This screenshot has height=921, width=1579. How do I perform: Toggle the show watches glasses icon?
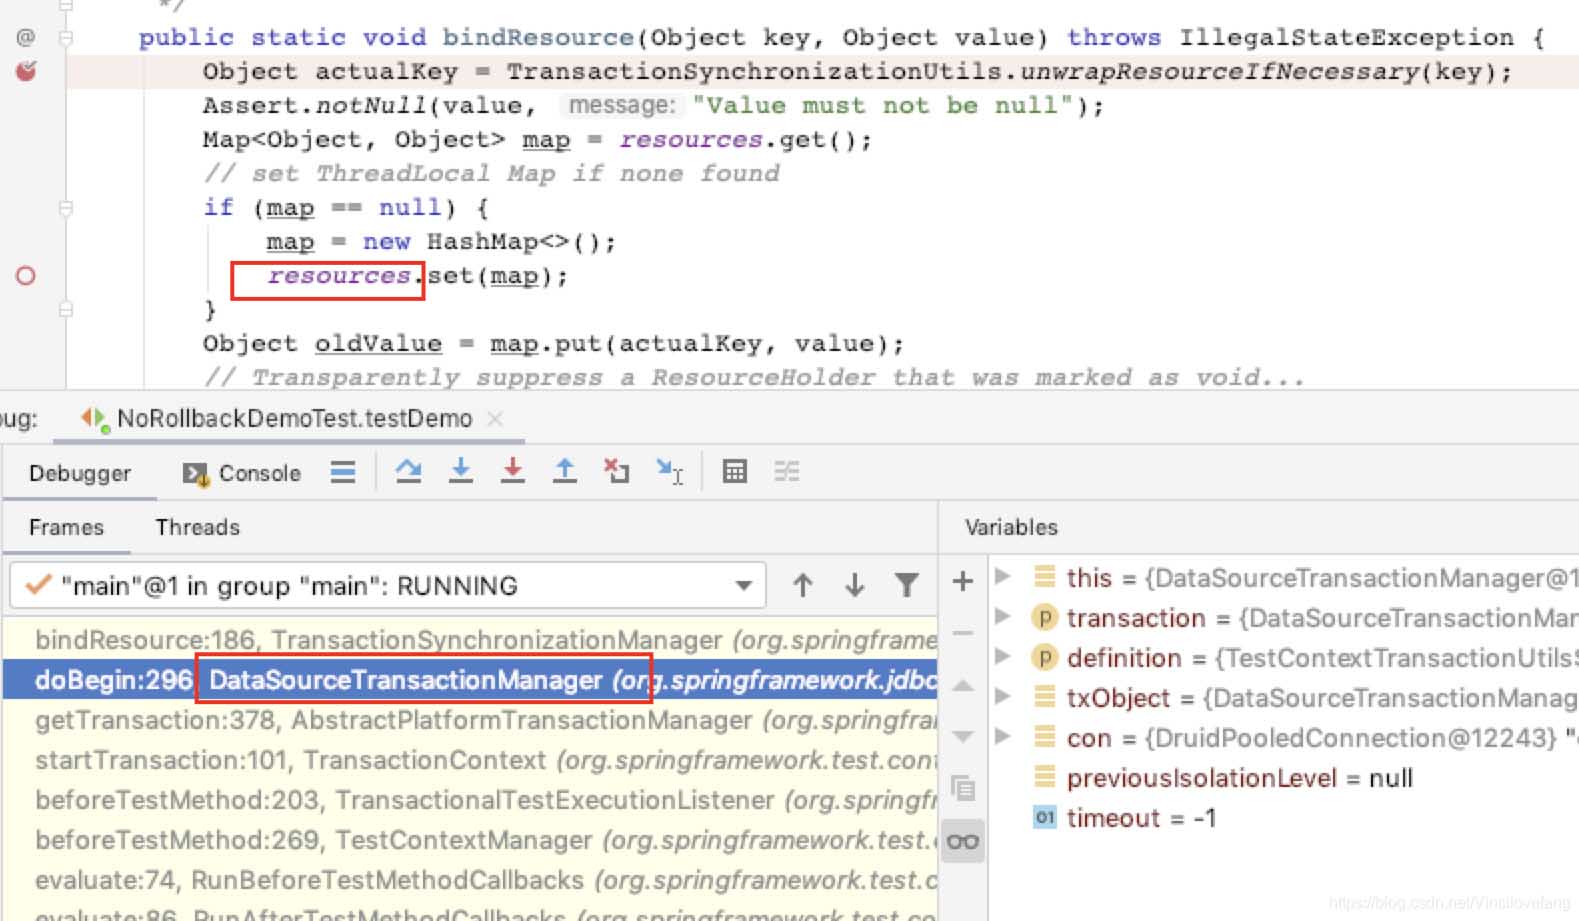click(963, 841)
